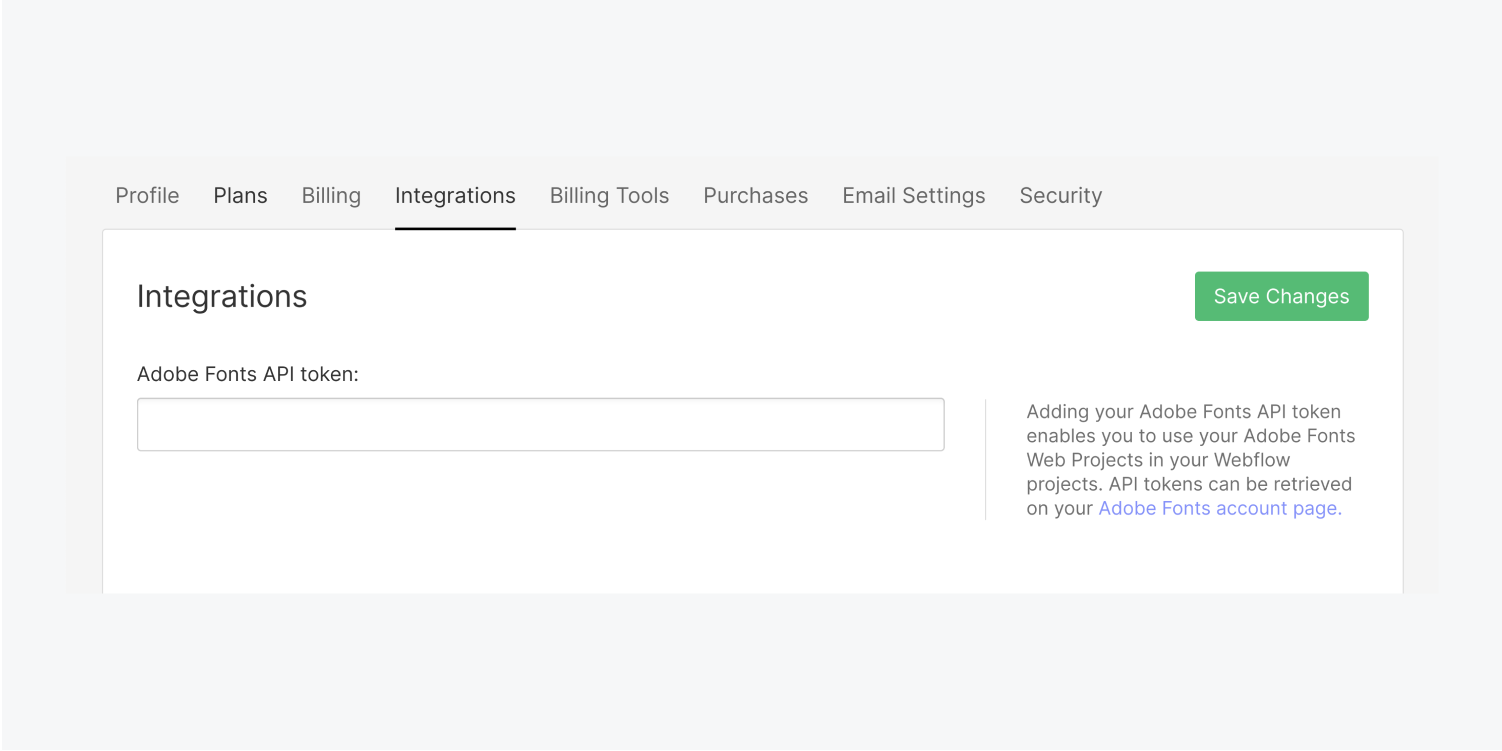
Task: Open the Security tab
Action: (x=1060, y=196)
